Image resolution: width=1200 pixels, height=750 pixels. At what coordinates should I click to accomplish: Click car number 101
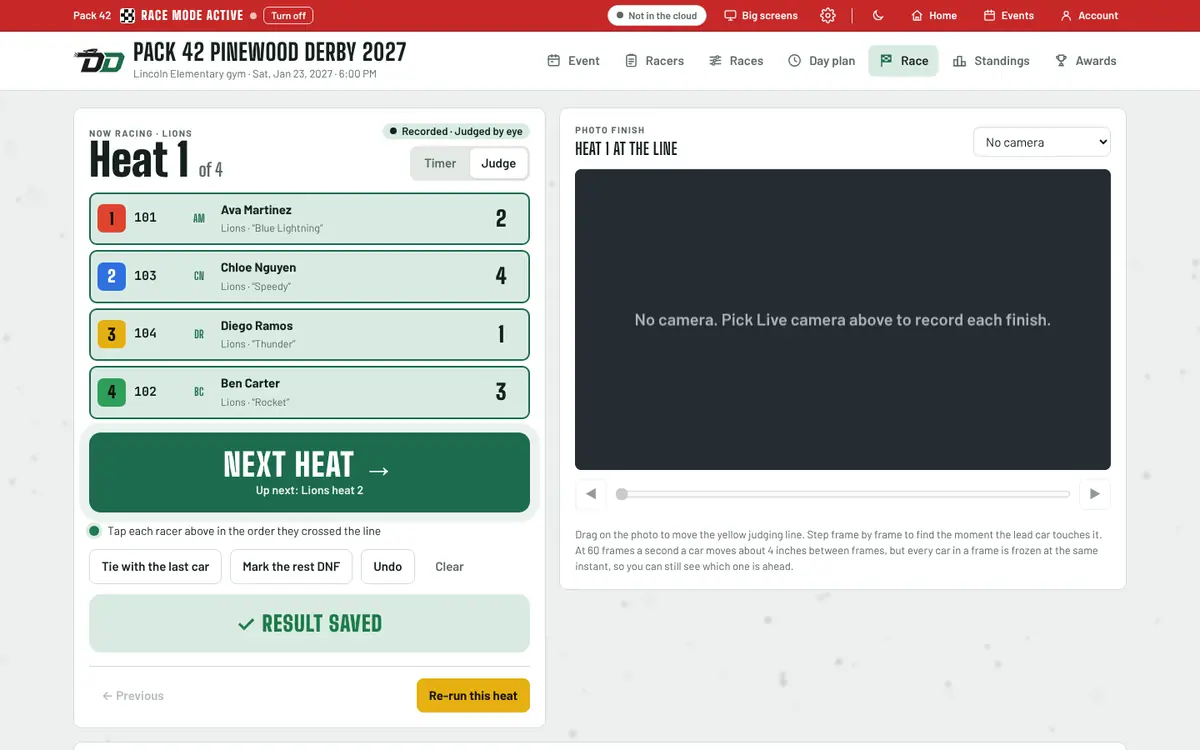point(145,218)
